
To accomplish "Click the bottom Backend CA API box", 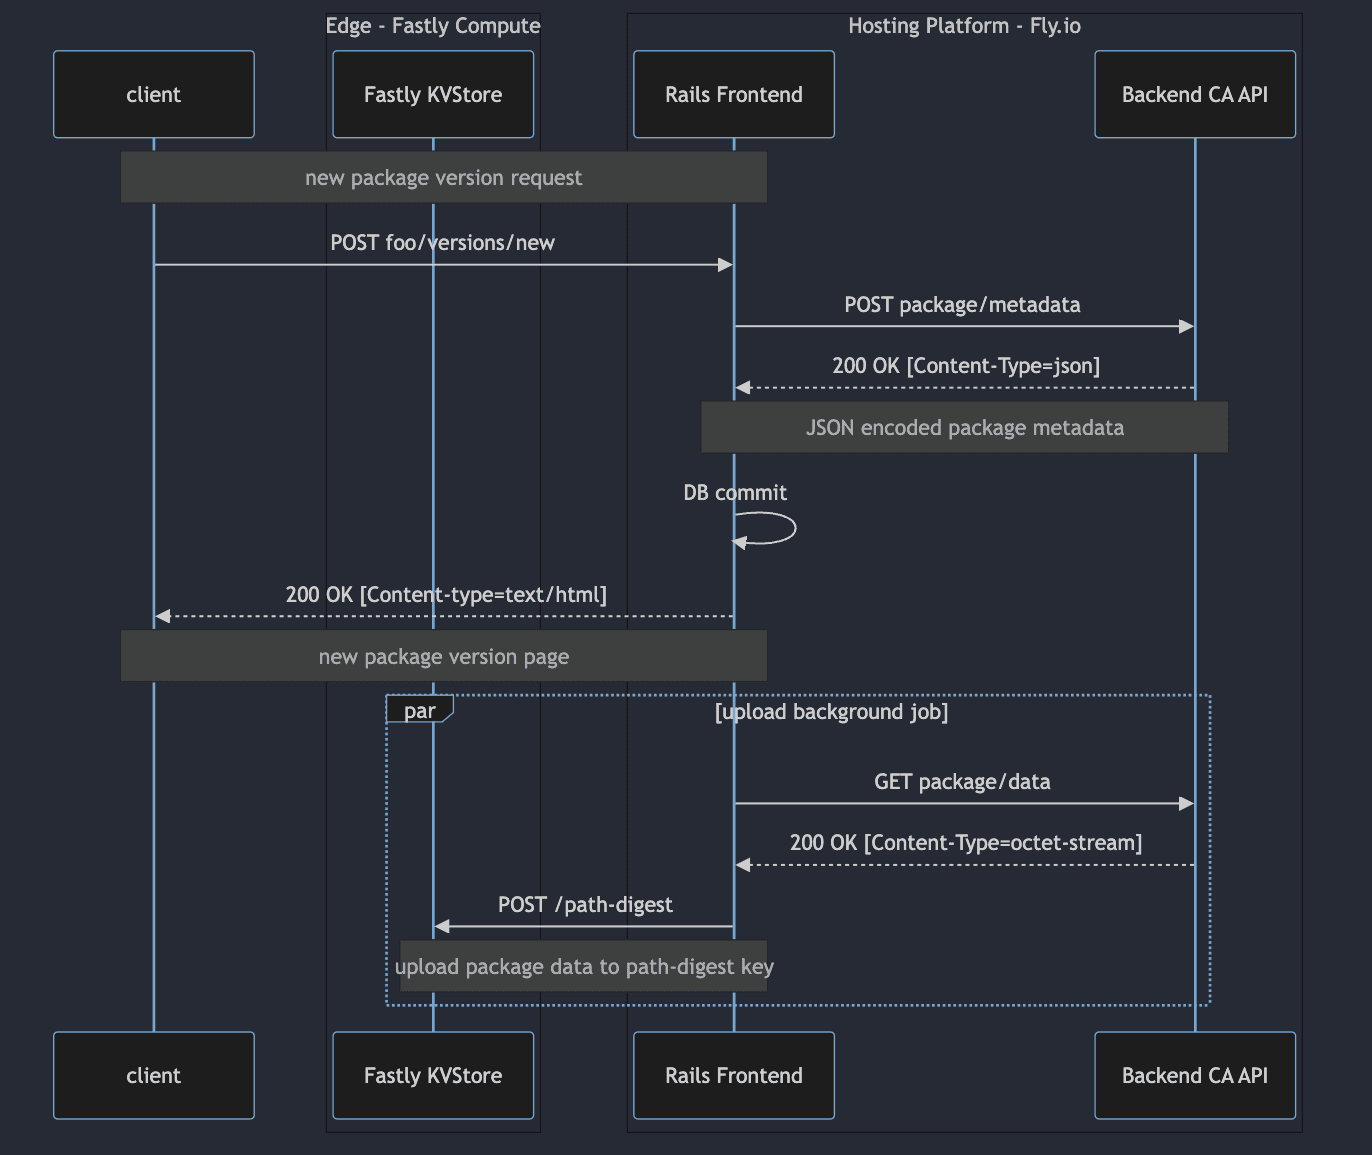I will click(x=1194, y=1076).
